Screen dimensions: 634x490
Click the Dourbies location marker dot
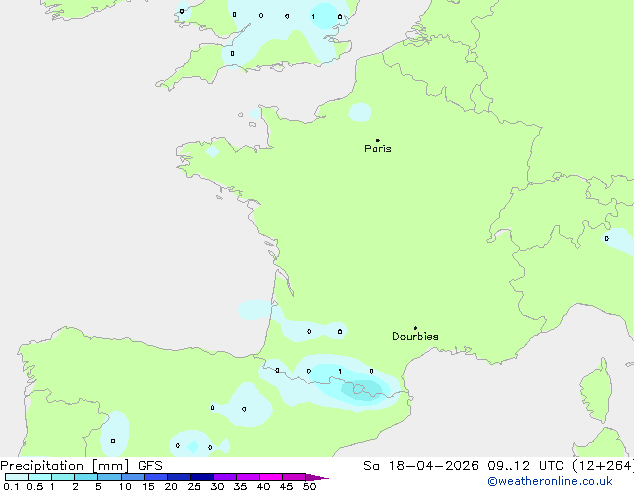[x=415, y=328]
